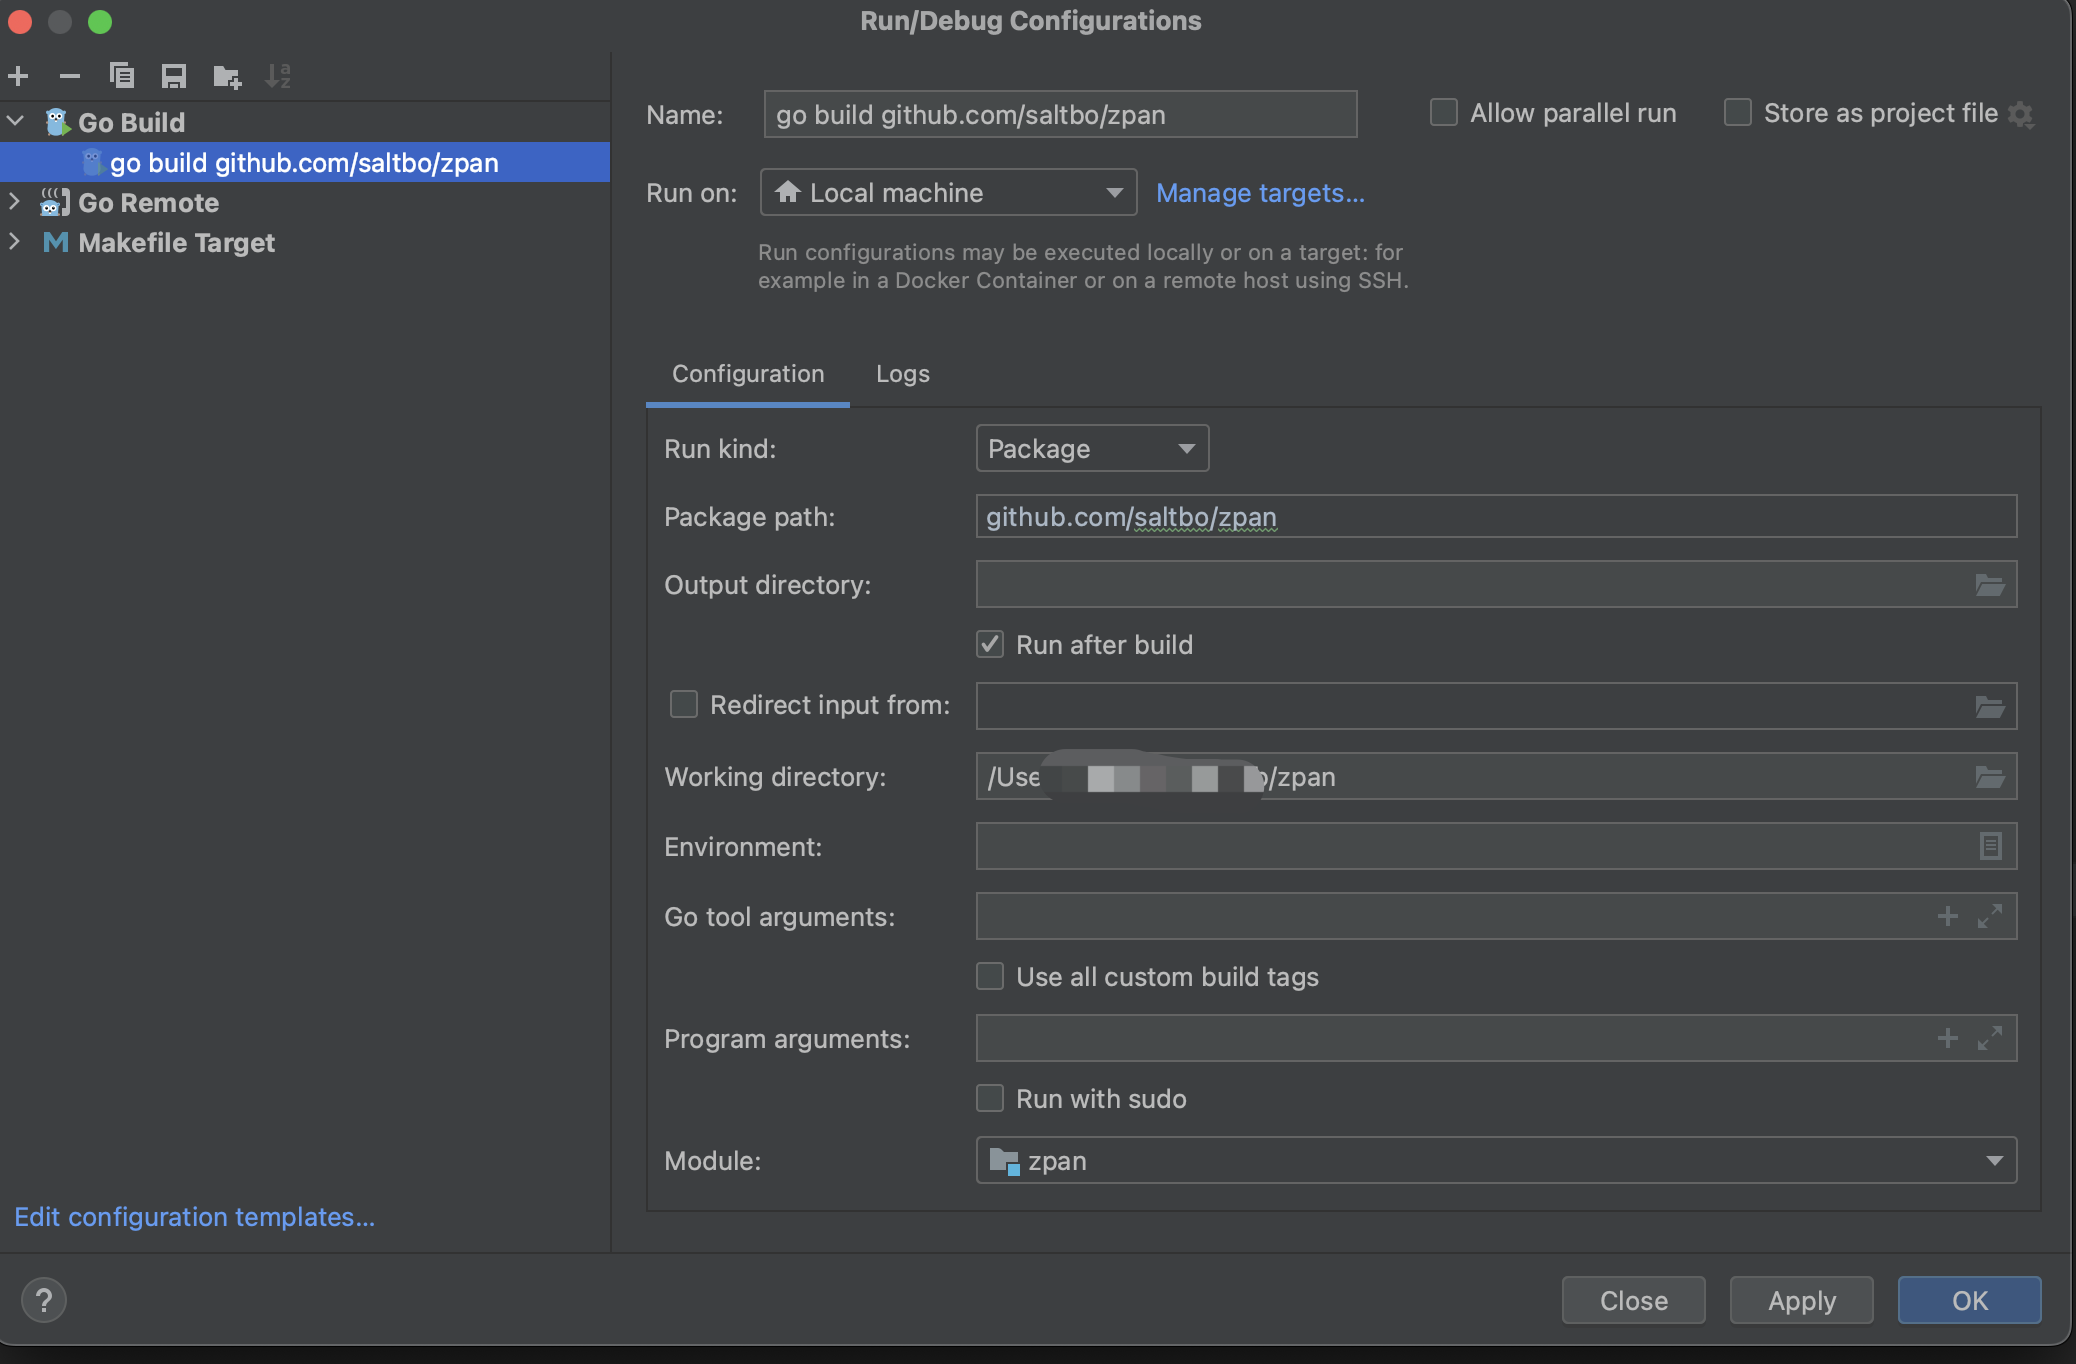Screen dimensions: 2076x1364
Task: Click plus icon in Go tool arguments
Action: [x=1947, y=917]
